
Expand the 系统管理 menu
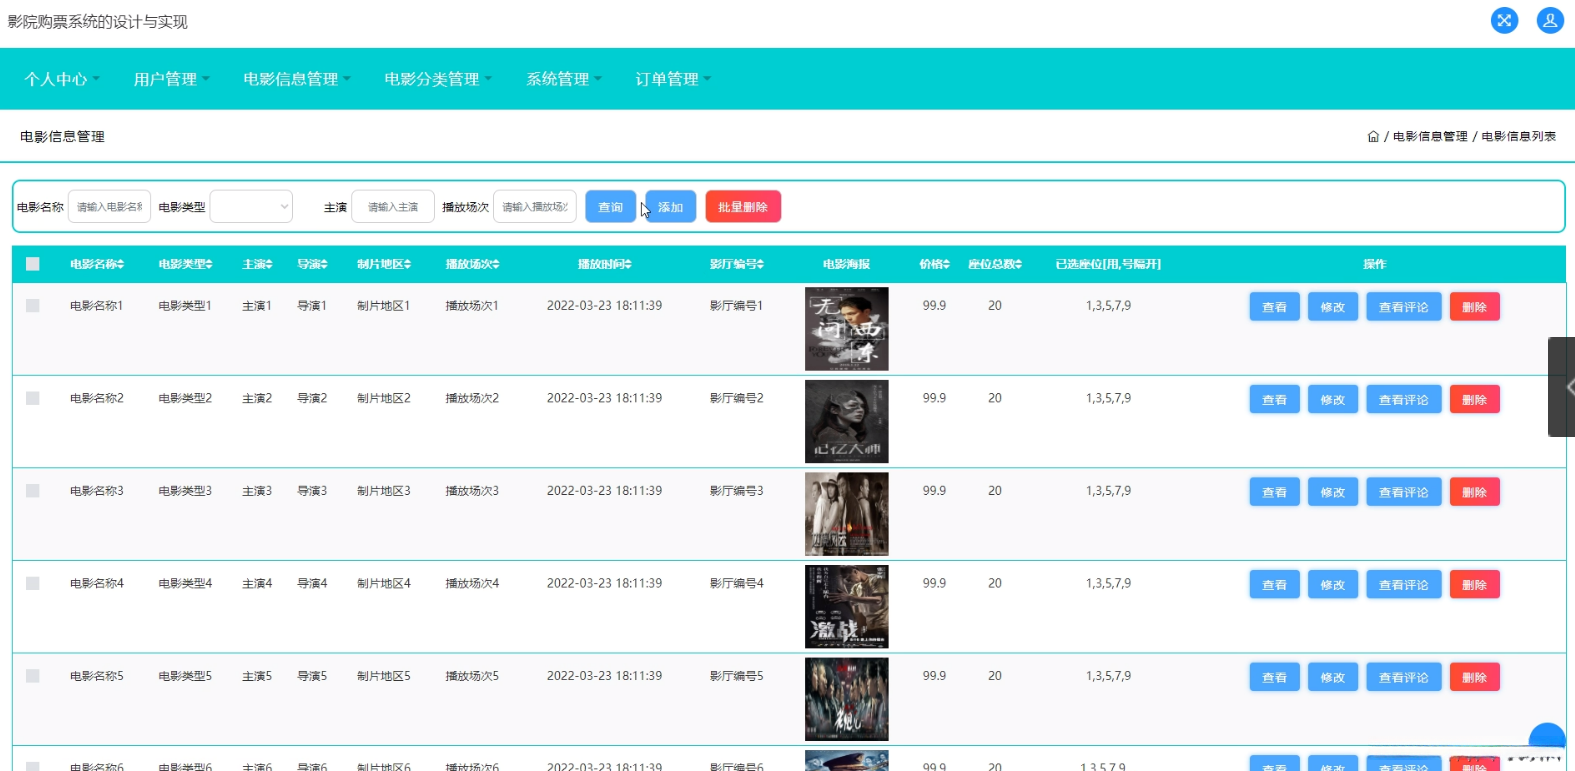[564, 79]
